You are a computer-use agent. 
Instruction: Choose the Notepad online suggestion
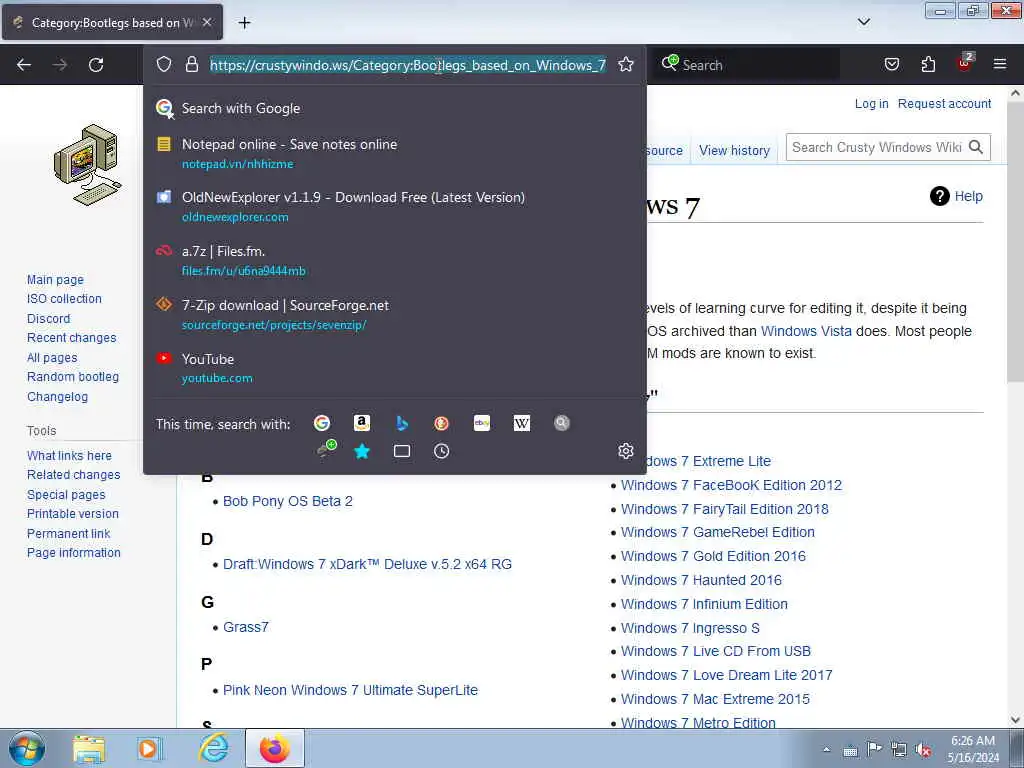coord(394,153)
